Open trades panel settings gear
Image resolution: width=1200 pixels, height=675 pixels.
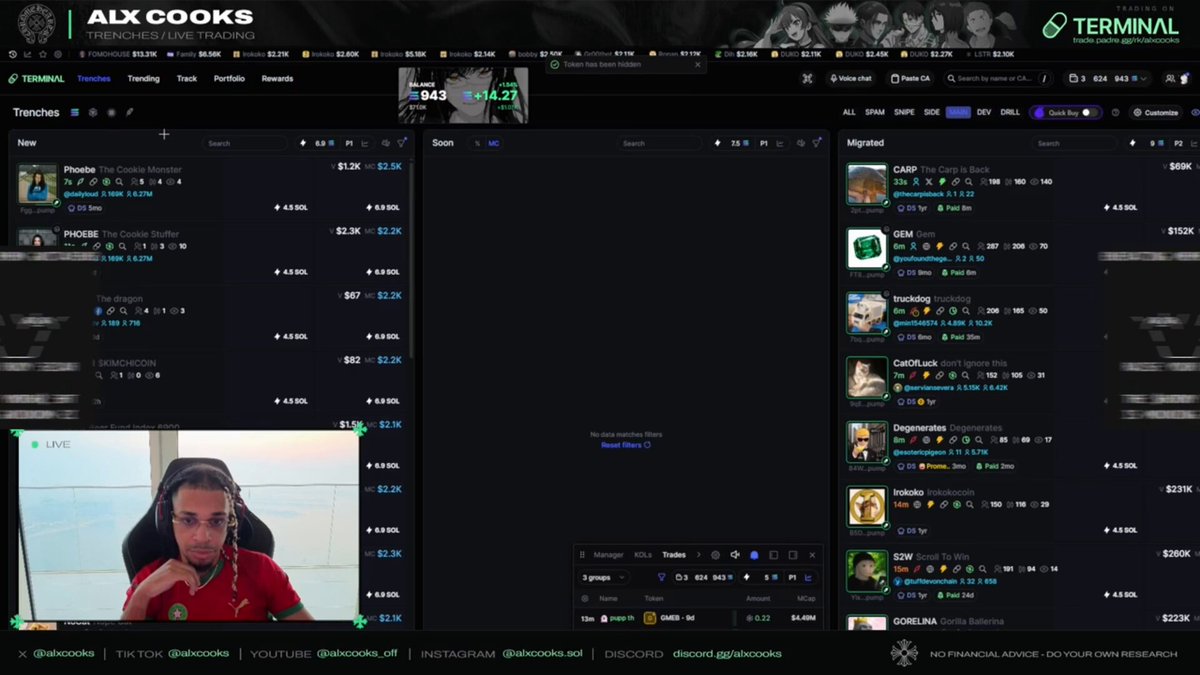point(715,554)
